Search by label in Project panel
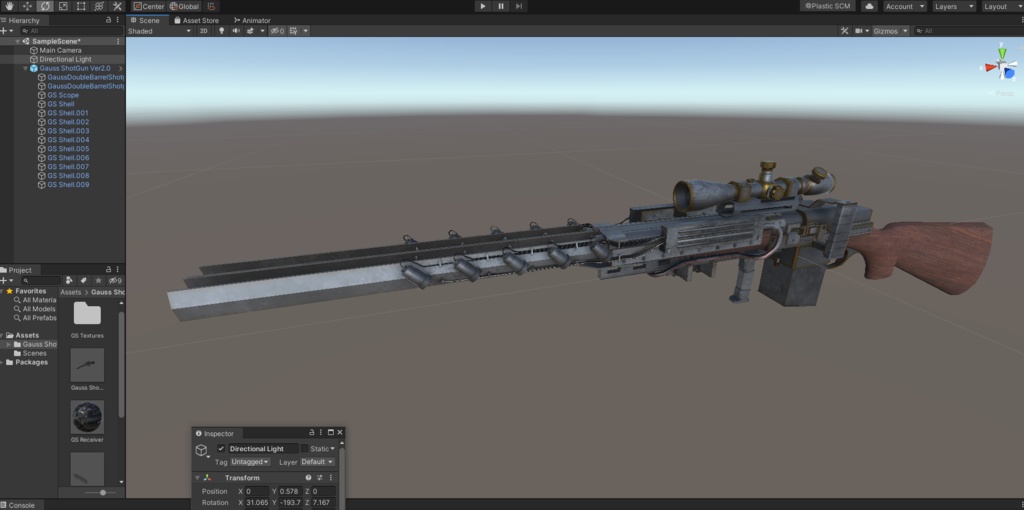The height and width of the screenshot is (510, 1024). coord(84,280)
